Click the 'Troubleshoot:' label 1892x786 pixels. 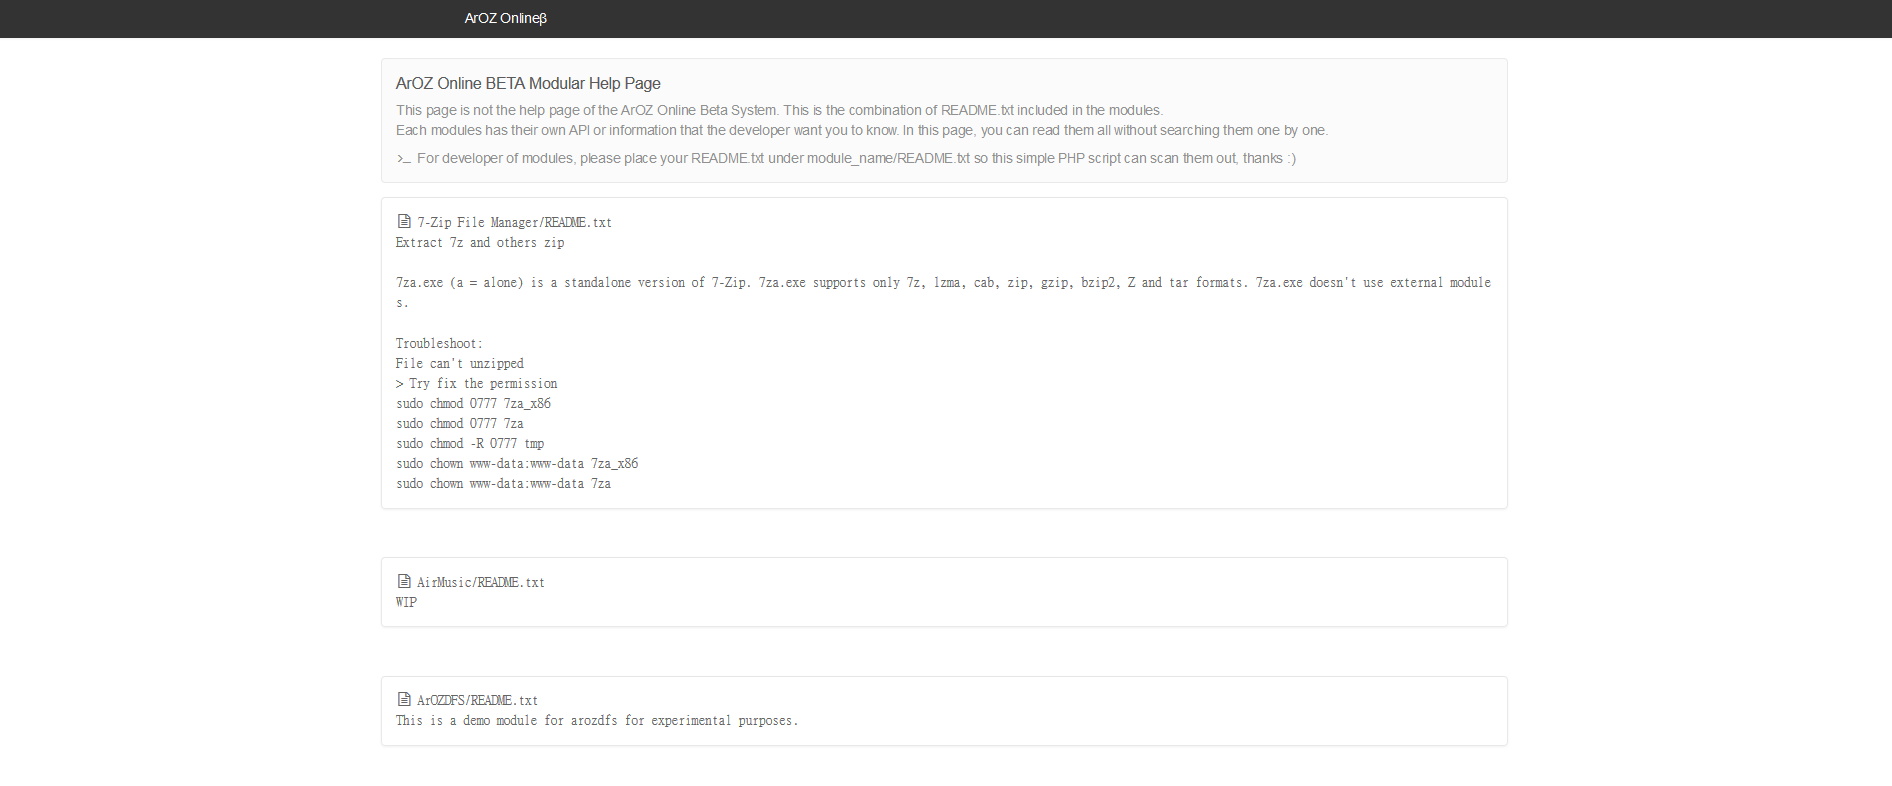439,344
